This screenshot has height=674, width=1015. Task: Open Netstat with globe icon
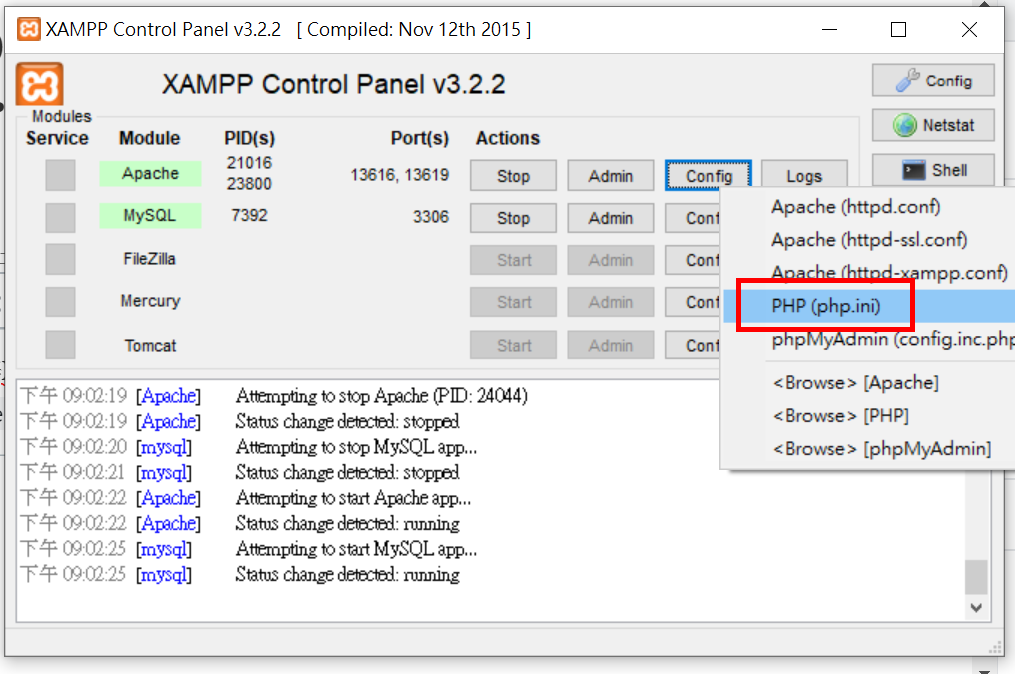[x=933, y=125]
